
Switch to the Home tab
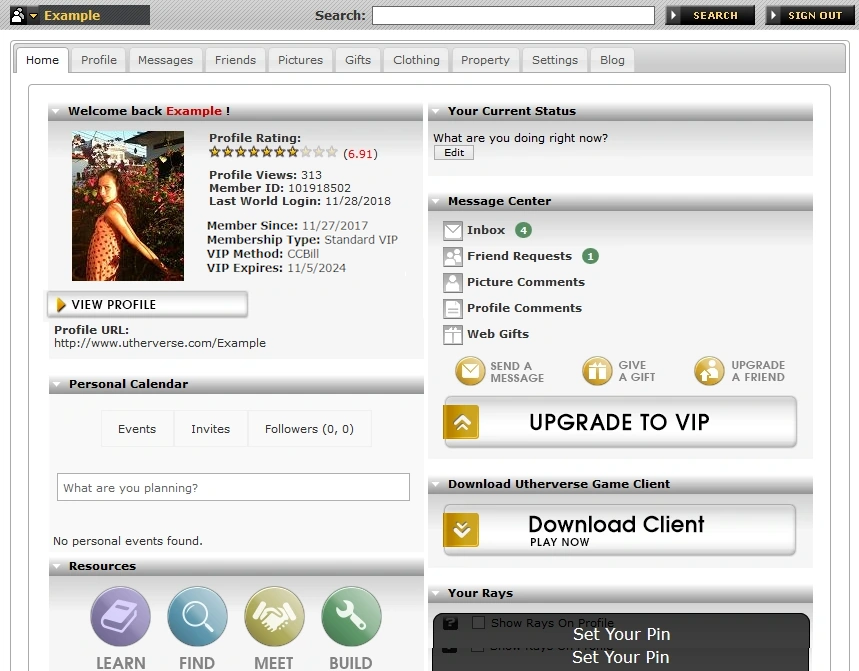point(42,60)
